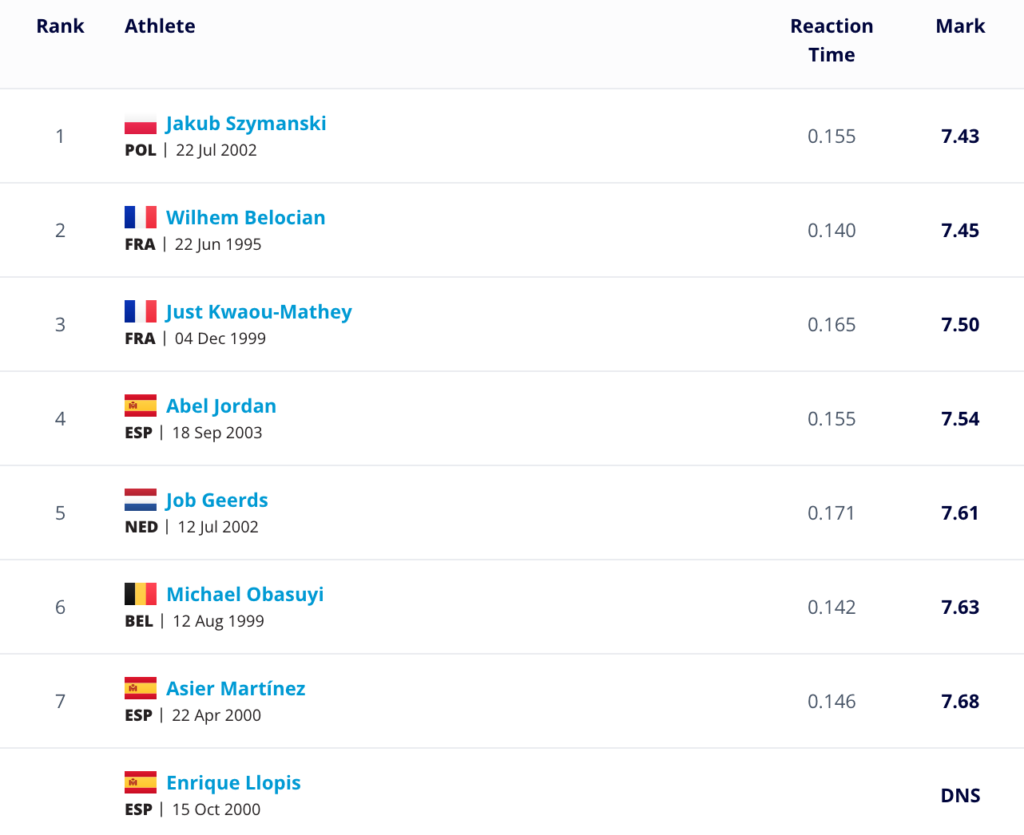Screen dimensions: 1024x835
Task: Open Michael Obasuyi's profile link
Action: tap(245, 594)
